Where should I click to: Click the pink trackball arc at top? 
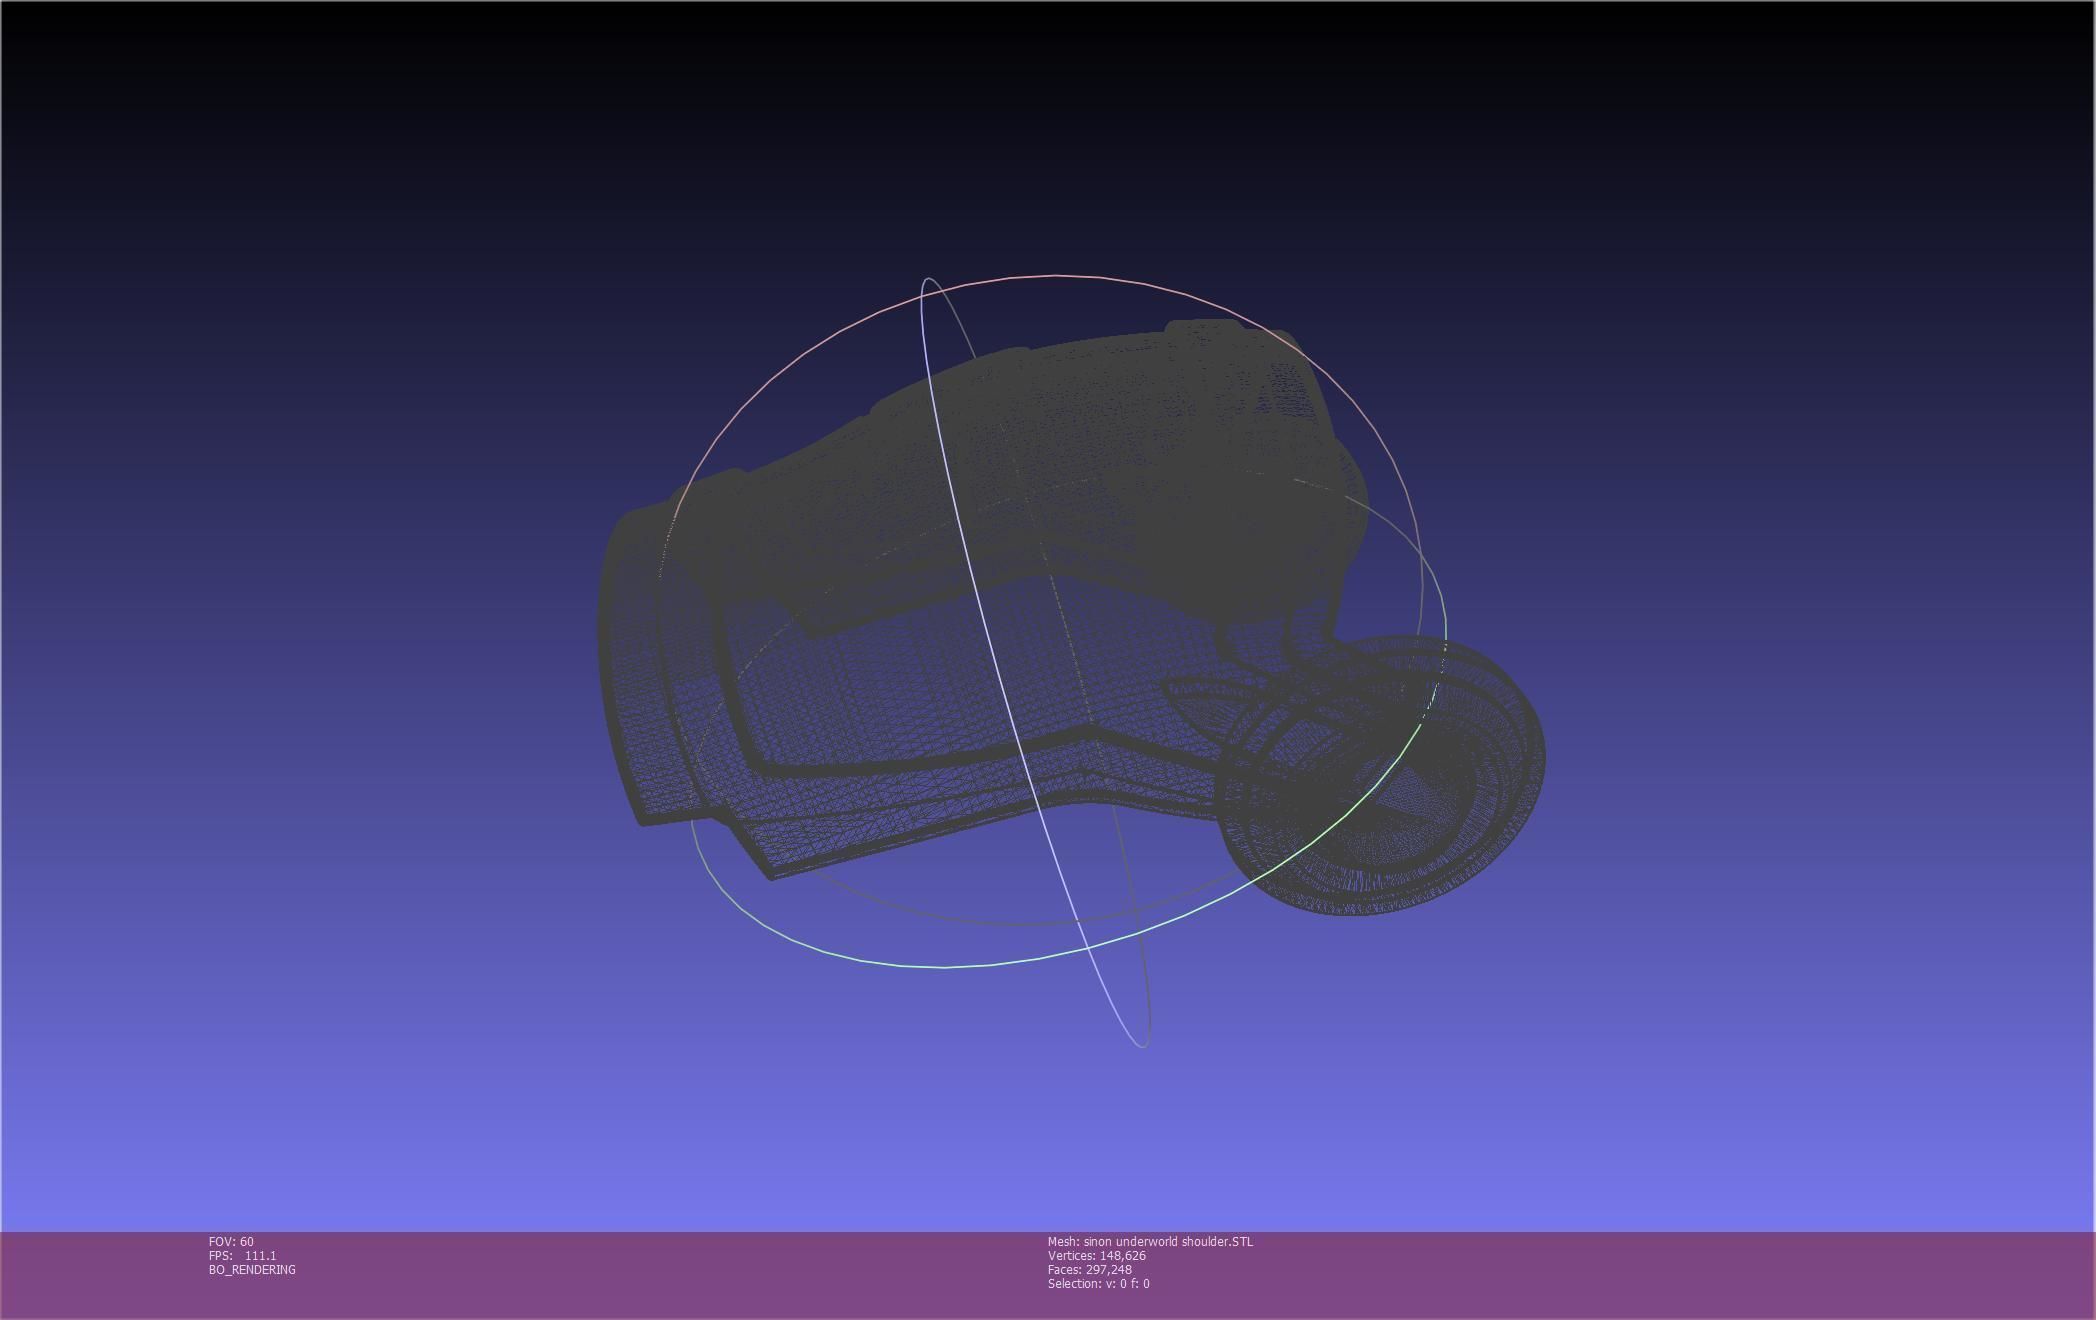[1056, 275]
